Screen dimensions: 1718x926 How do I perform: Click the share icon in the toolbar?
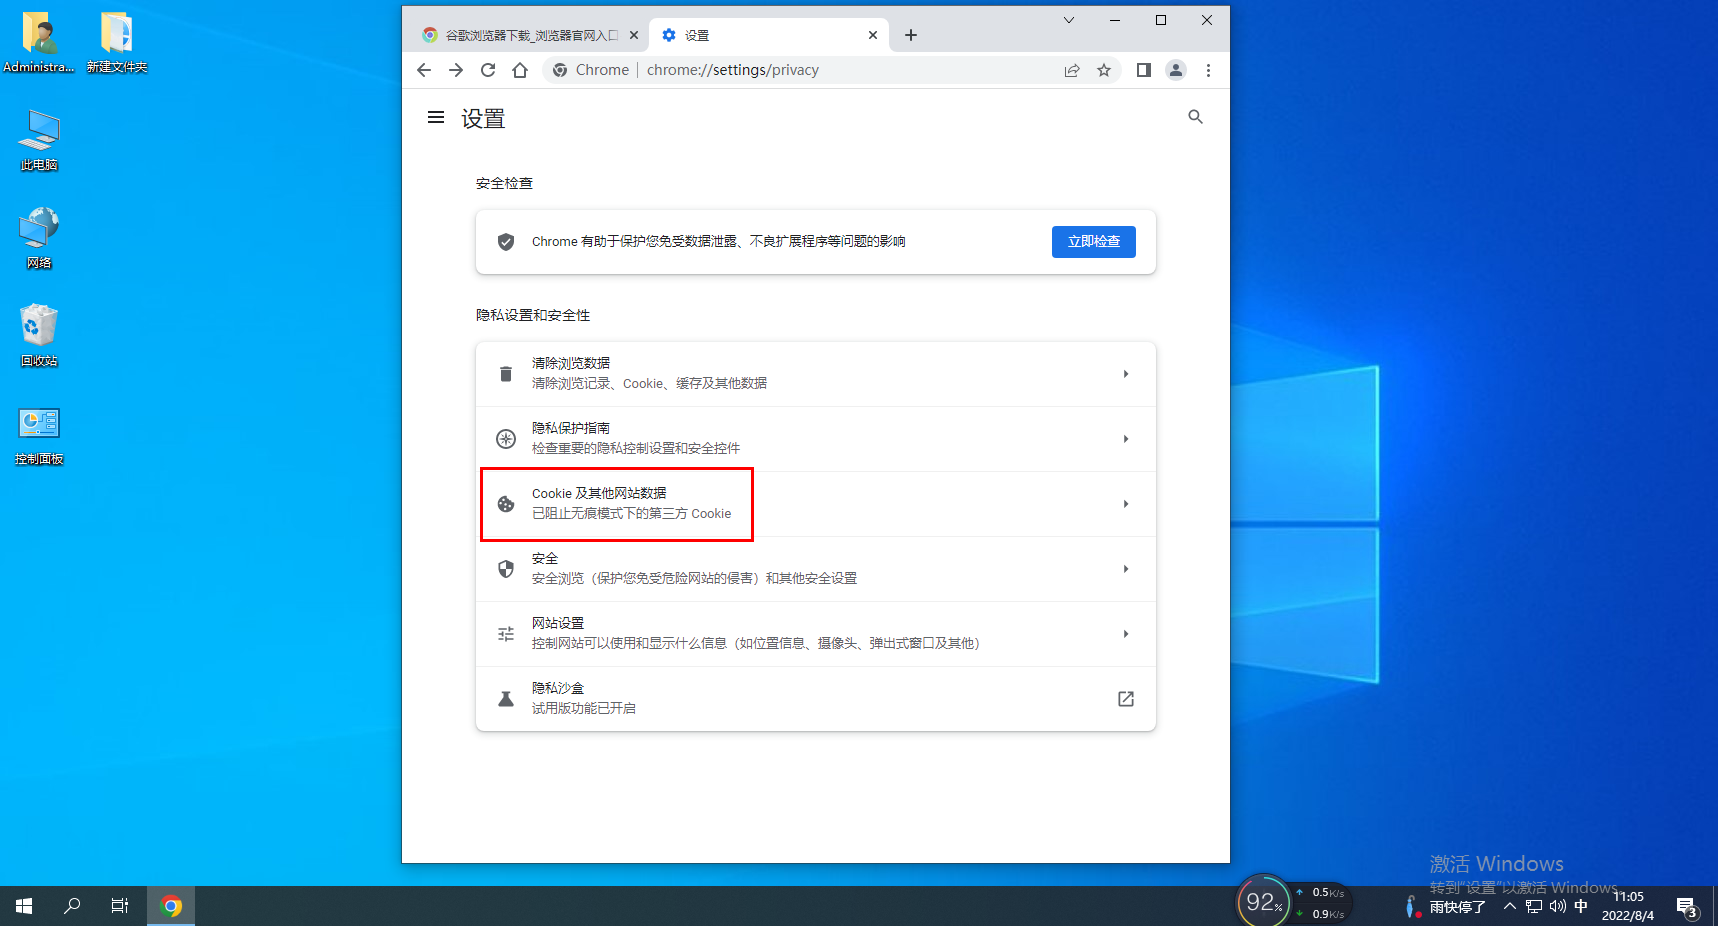[1072, 70]
